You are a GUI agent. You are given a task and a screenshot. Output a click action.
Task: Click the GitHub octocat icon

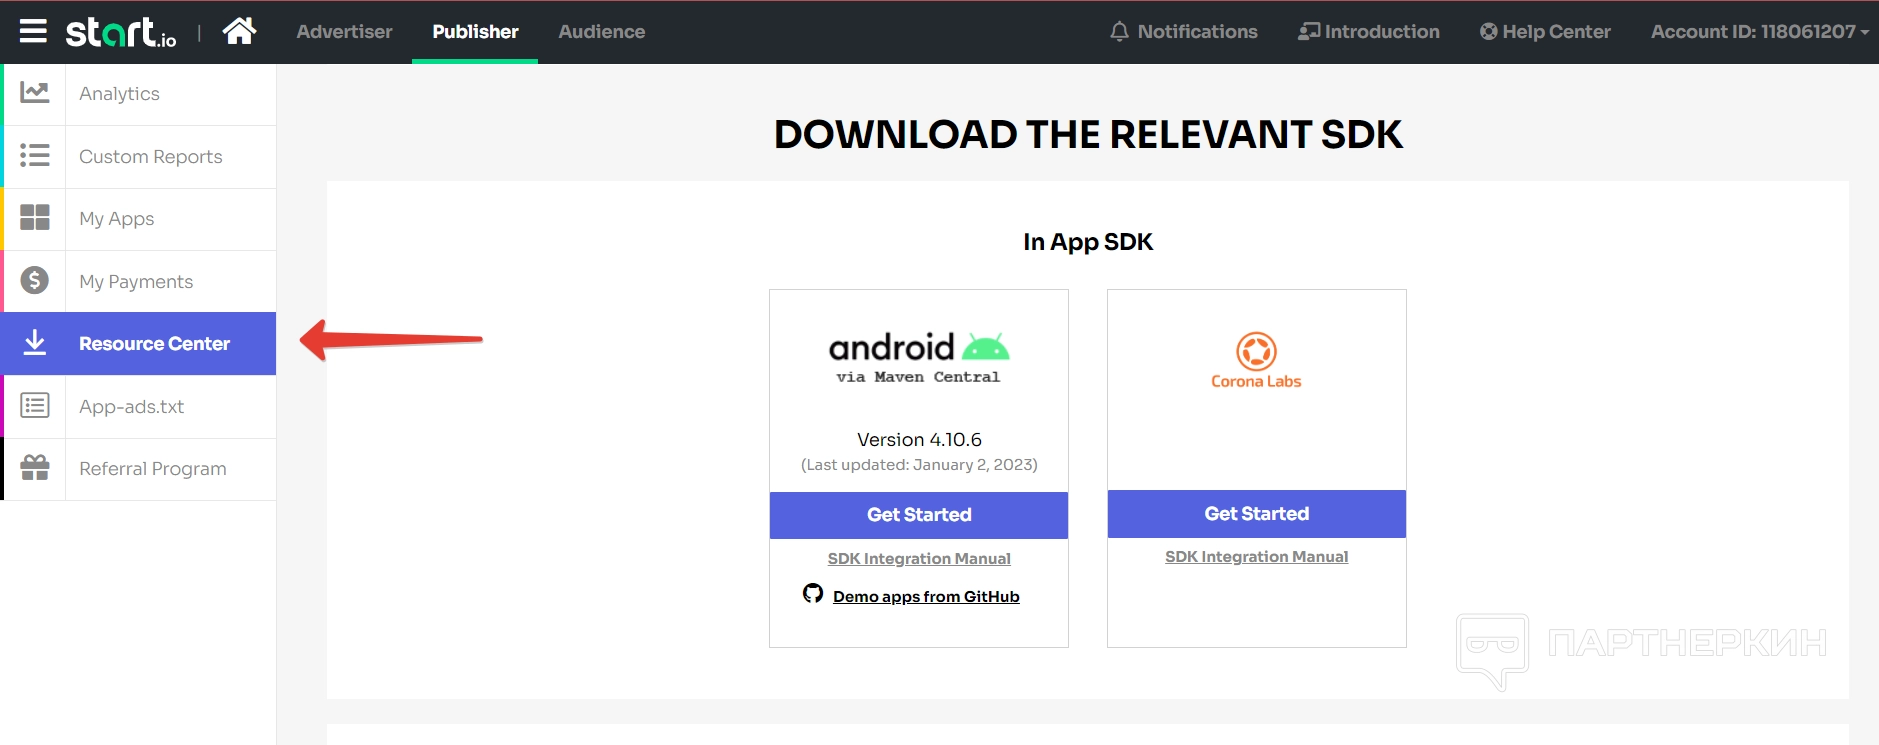[x=813, y=594]
